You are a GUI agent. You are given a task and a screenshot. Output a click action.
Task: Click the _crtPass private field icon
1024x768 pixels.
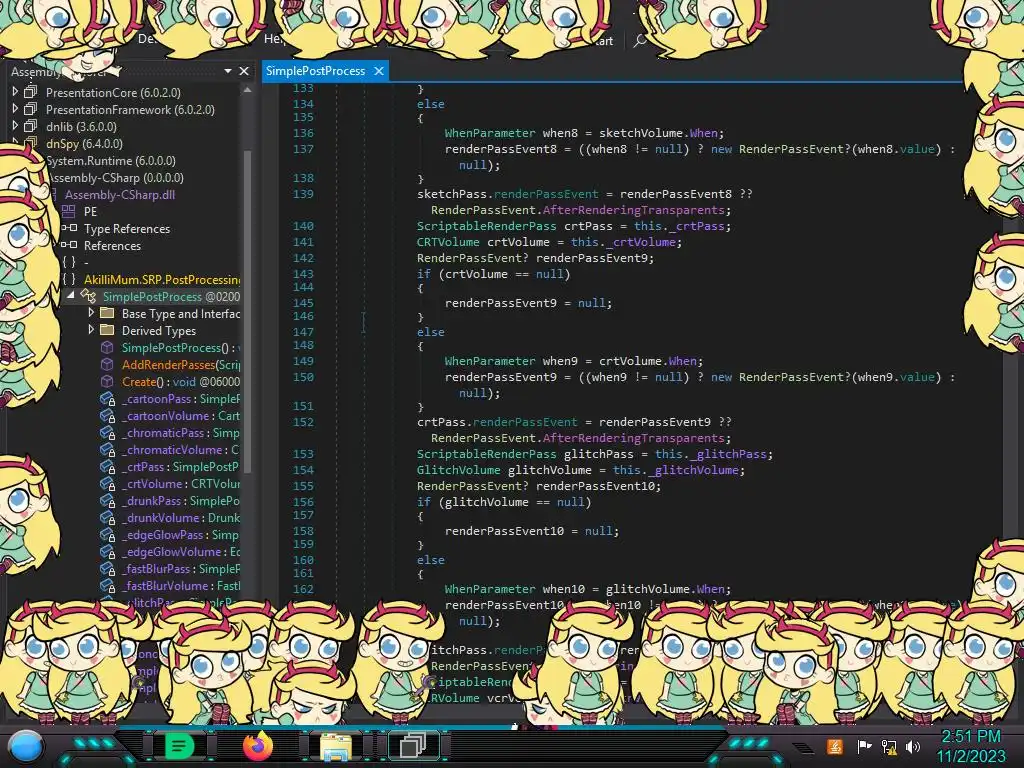(x=108, y=466)
